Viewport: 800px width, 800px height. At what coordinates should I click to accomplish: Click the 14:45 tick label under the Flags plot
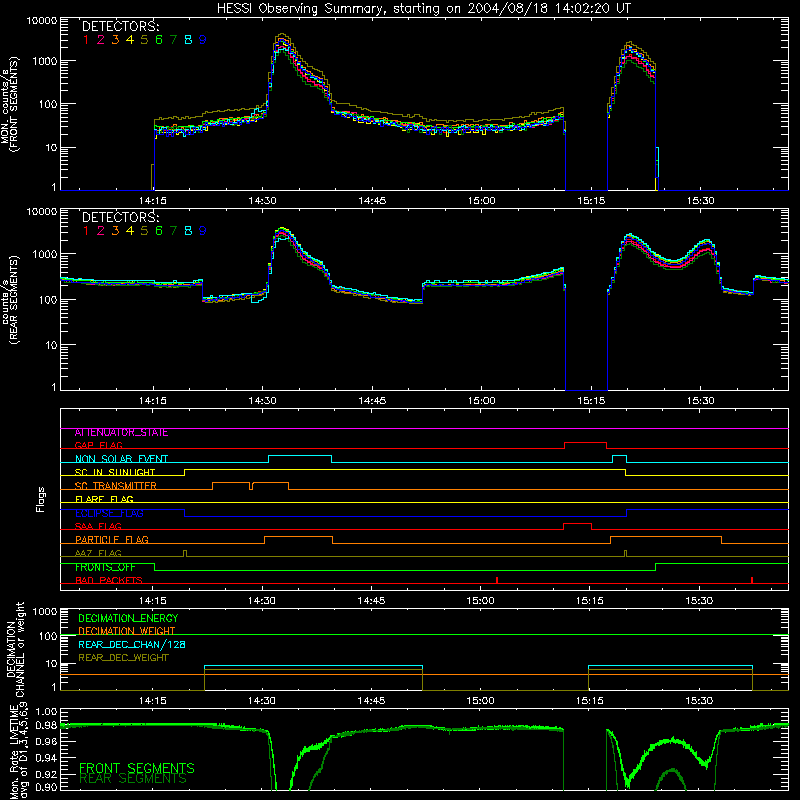click(x=371, y=601)
